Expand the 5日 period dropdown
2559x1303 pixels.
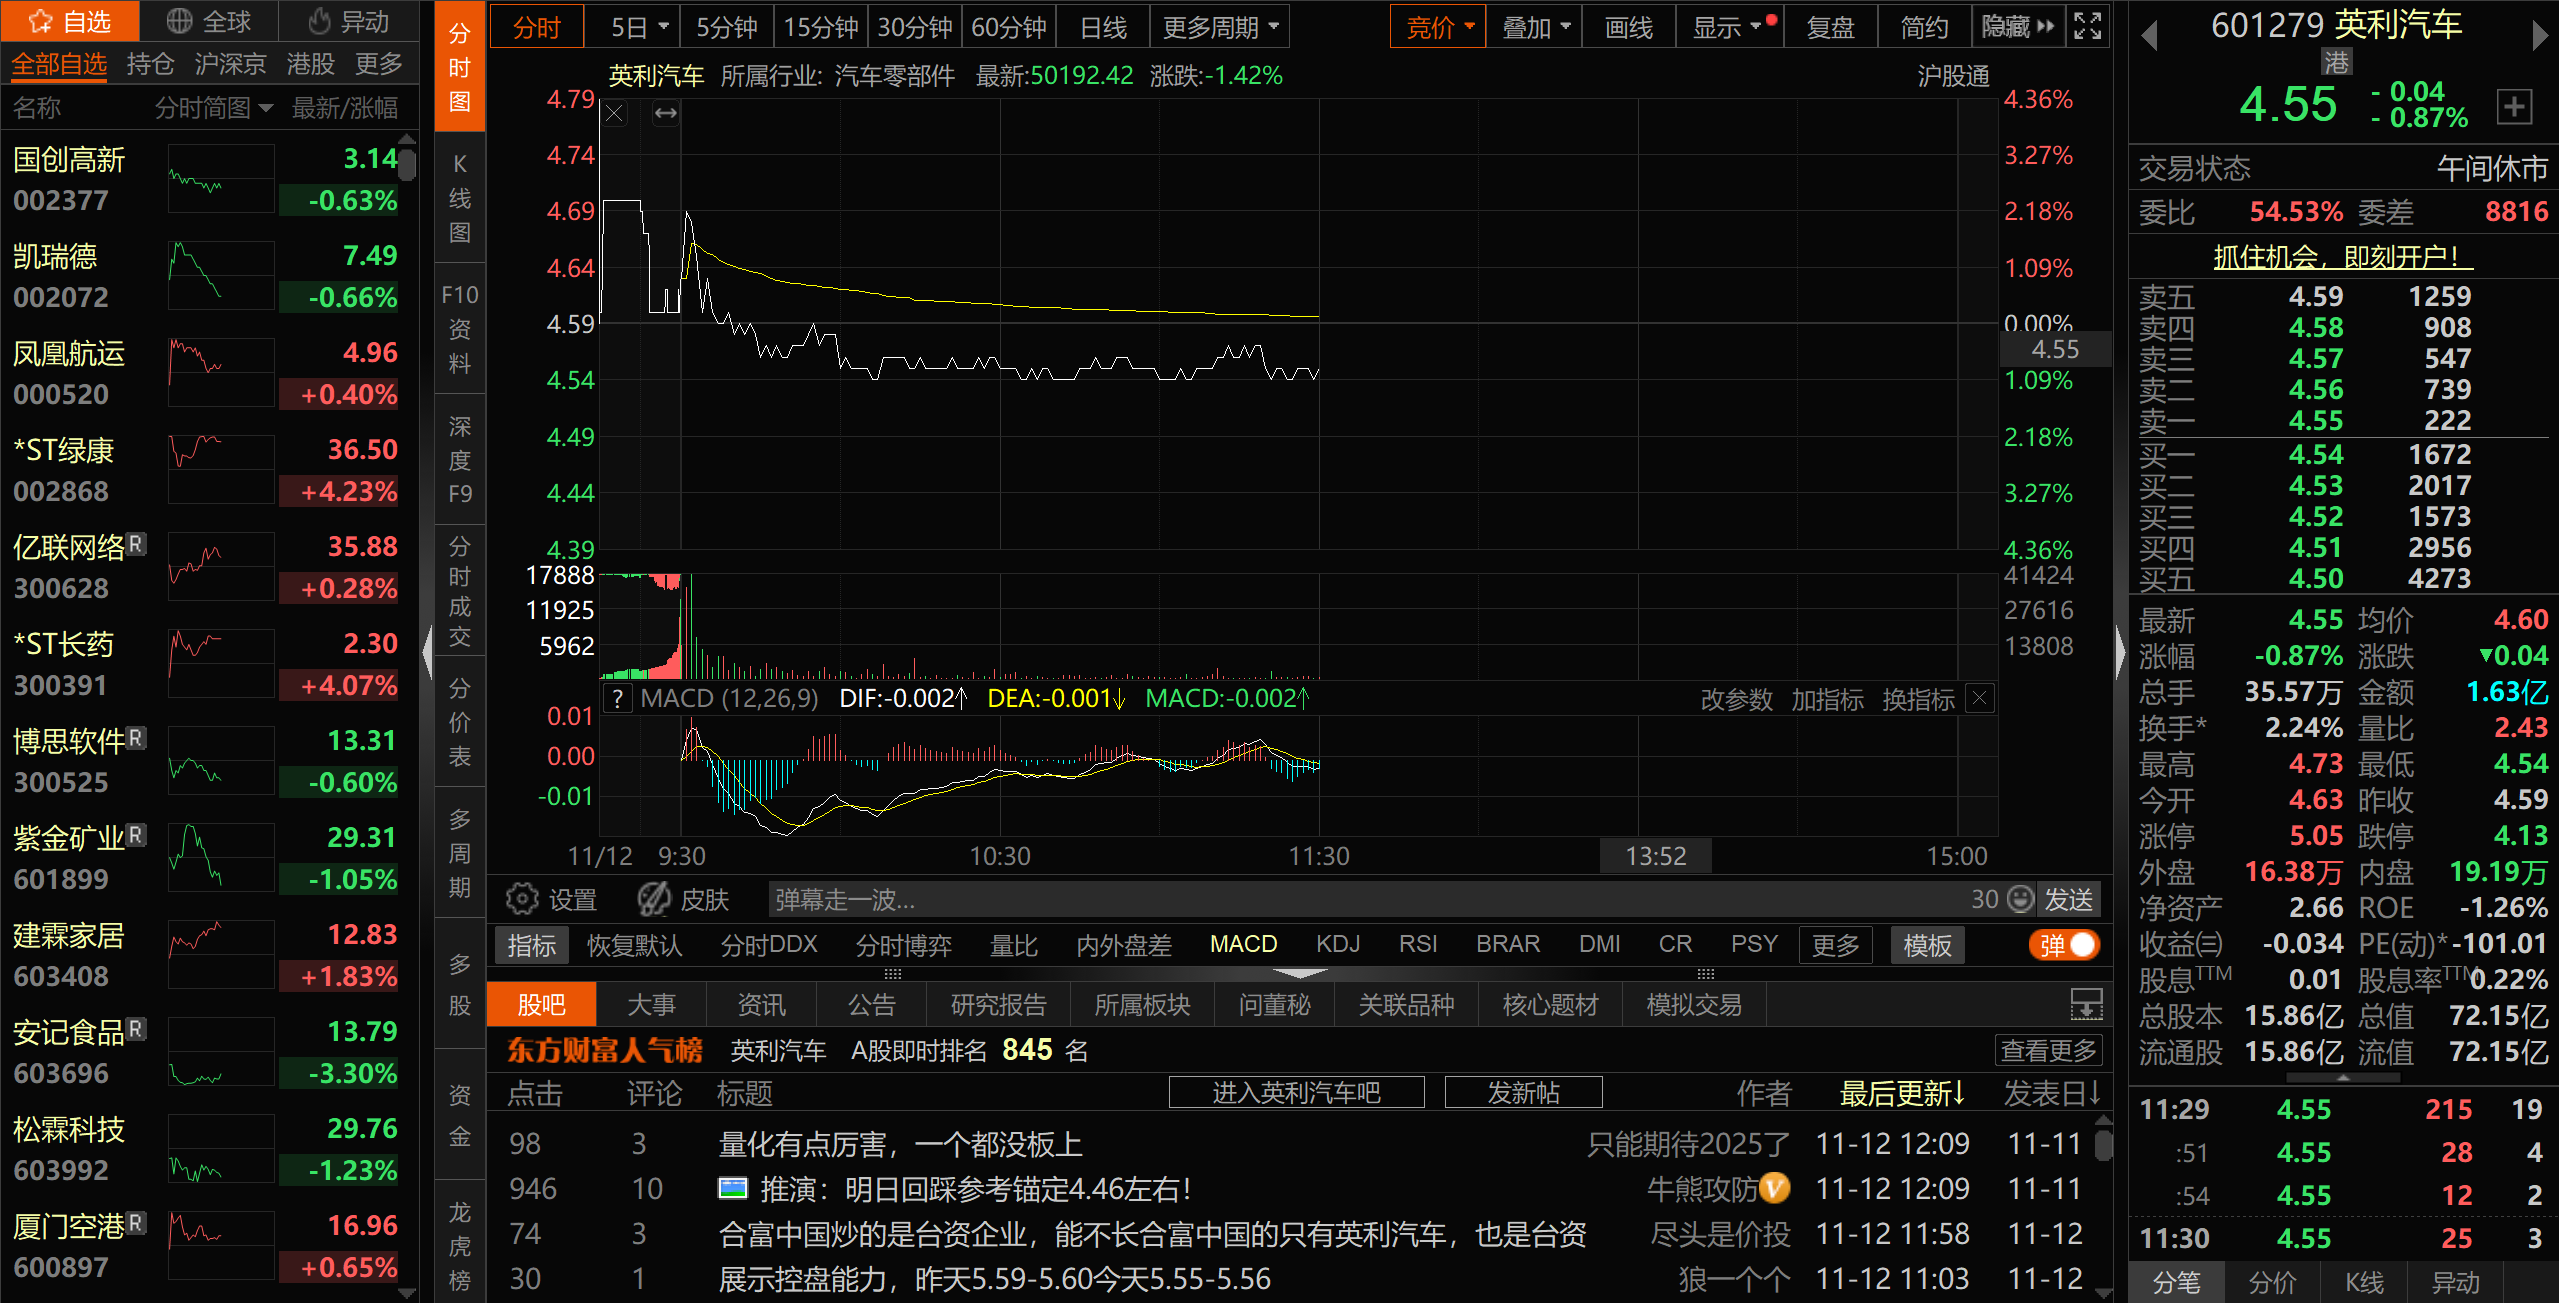[662, 27]
